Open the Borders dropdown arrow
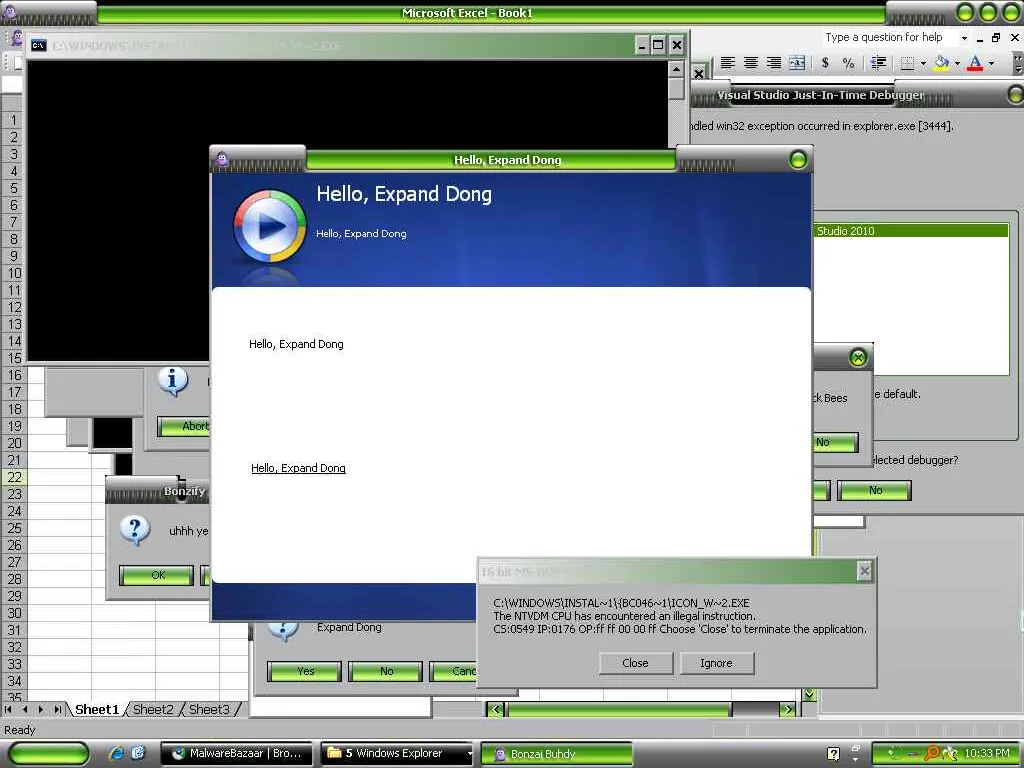This screenshot has width=1024, height=768. (923, 63)
